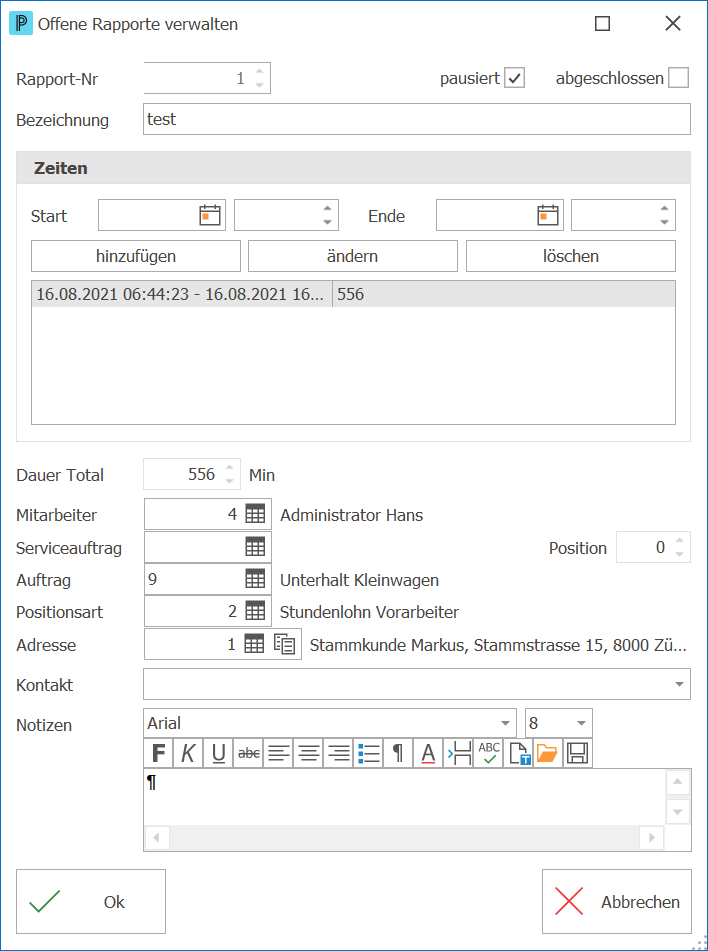Click the text template document icon
The width and height of the screenshot is (708, 951).
pyautogui.click(x=518, y=753)
